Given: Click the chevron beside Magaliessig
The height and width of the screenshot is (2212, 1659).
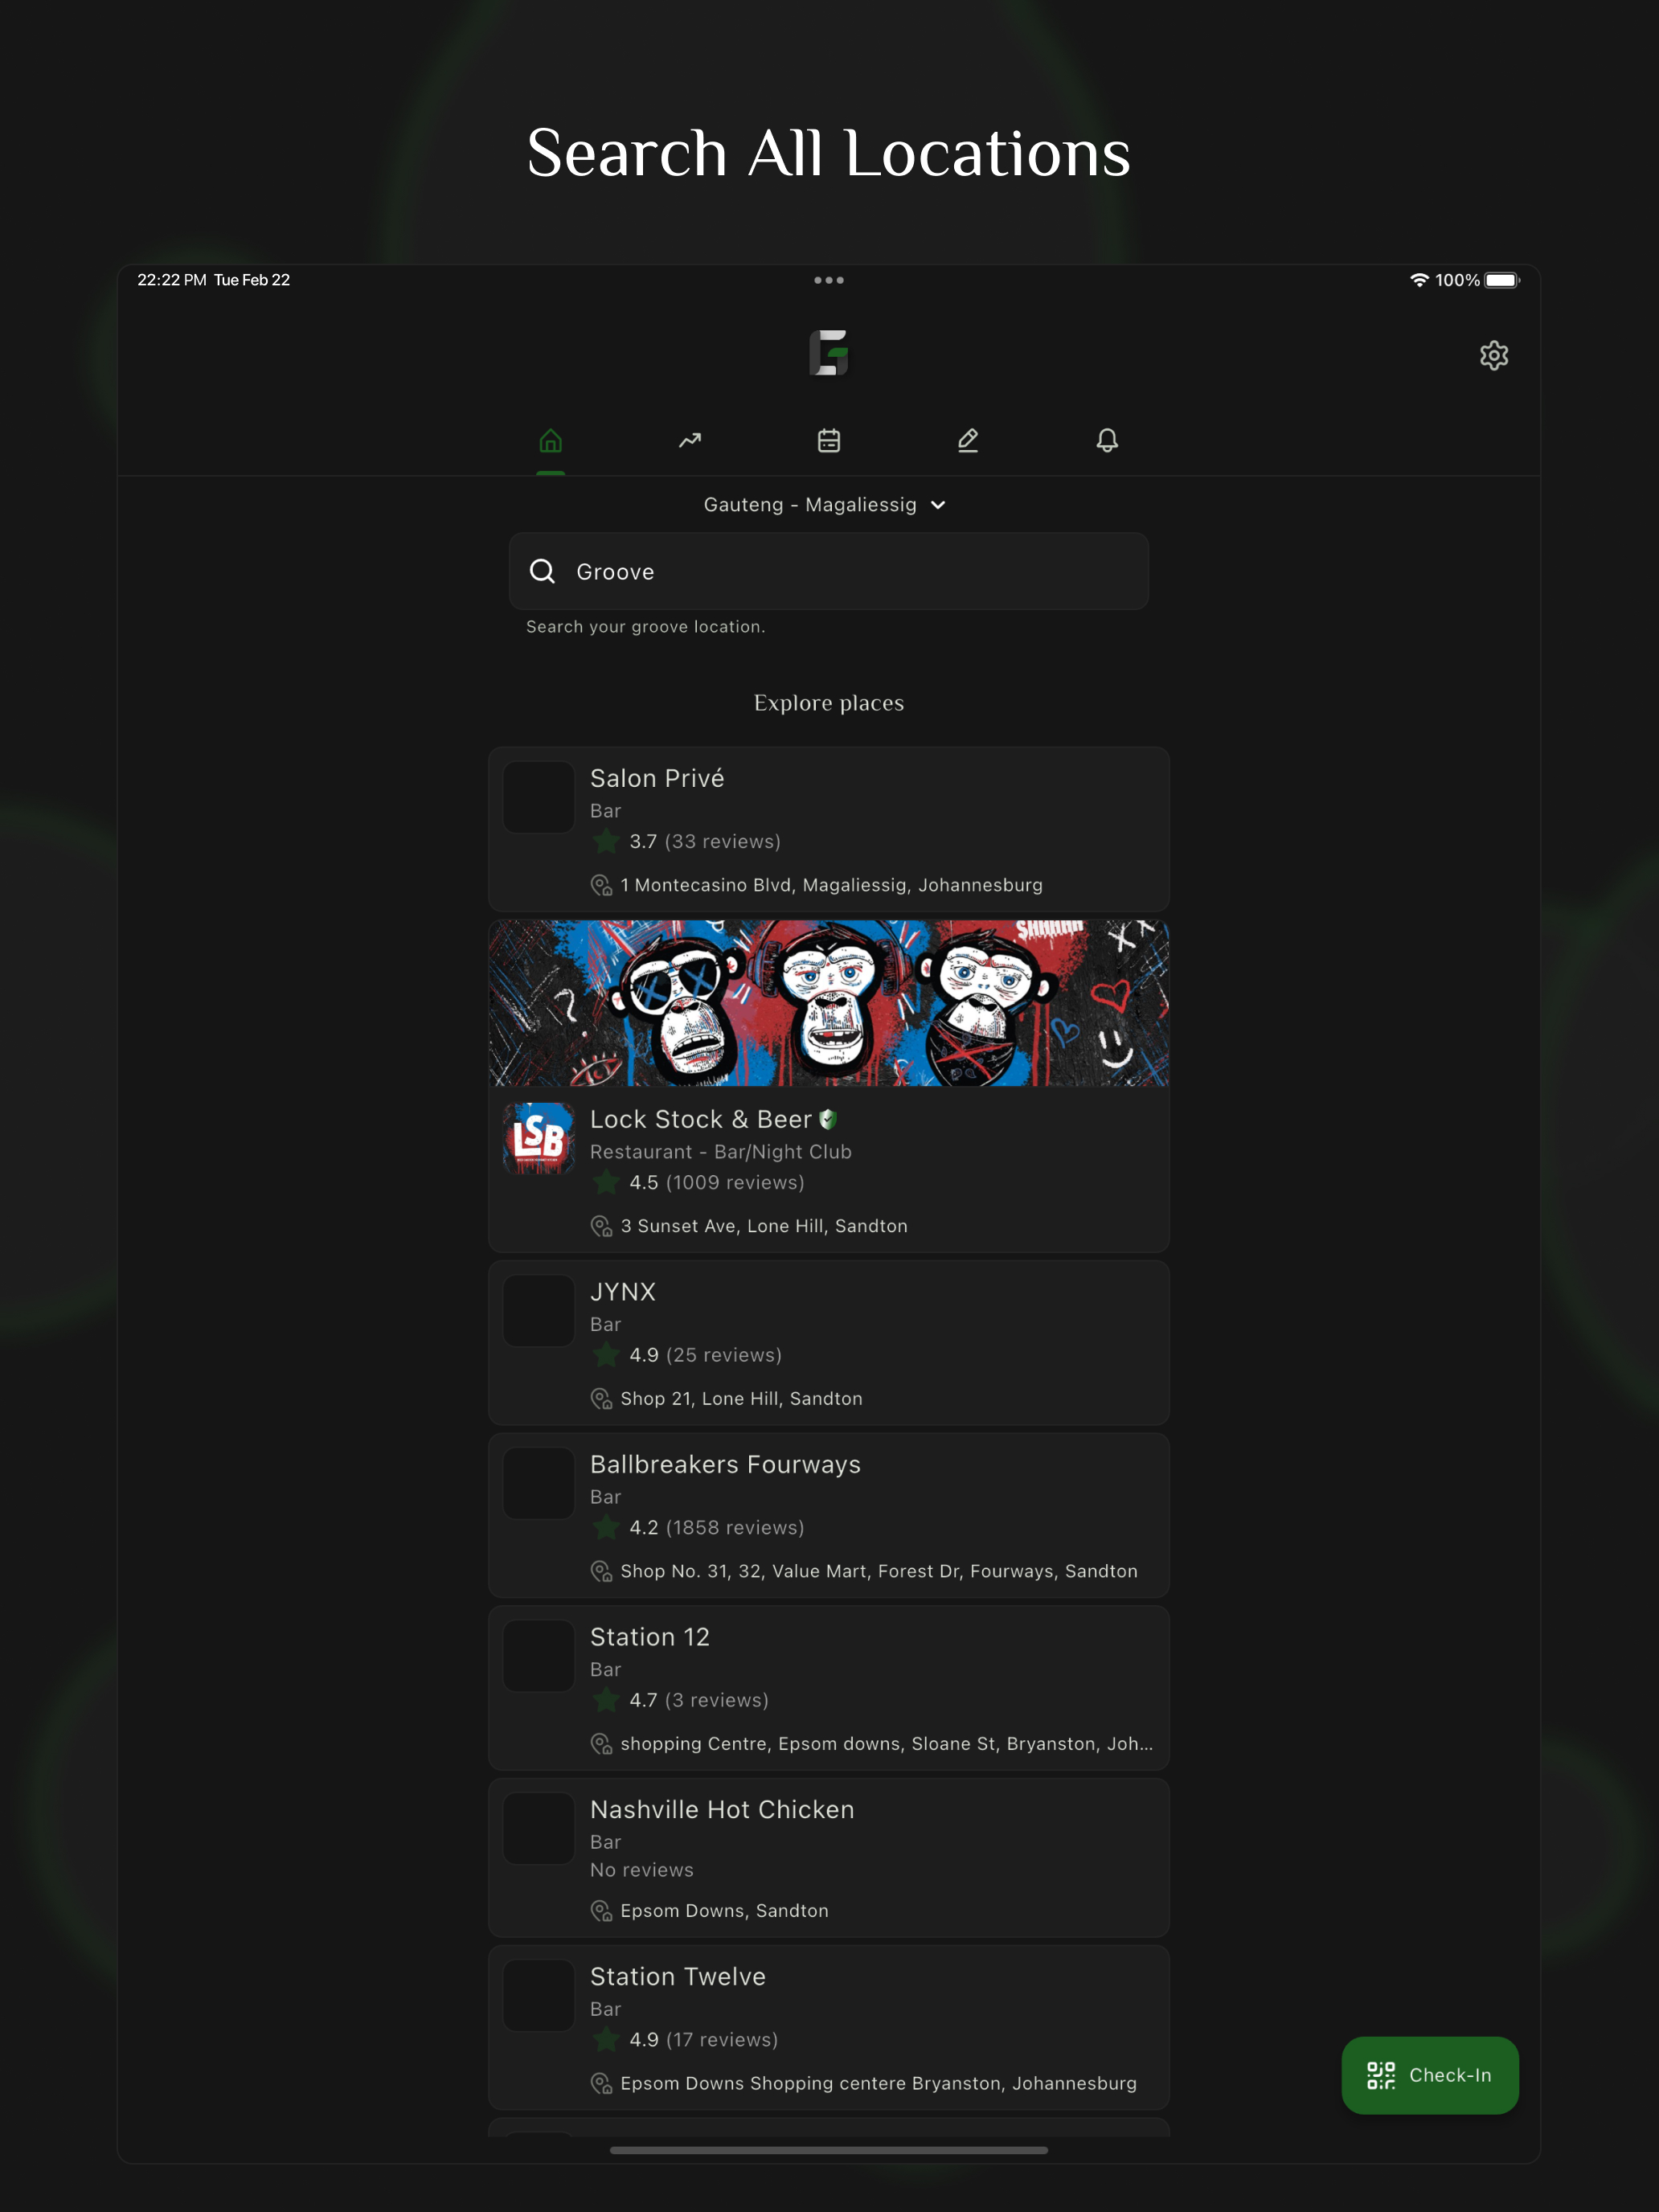Looking at the screenshot, I should 938,505.
